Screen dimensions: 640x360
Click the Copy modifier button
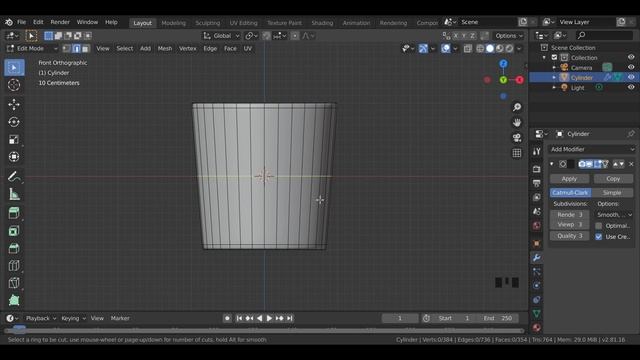[x=613, y=179]
